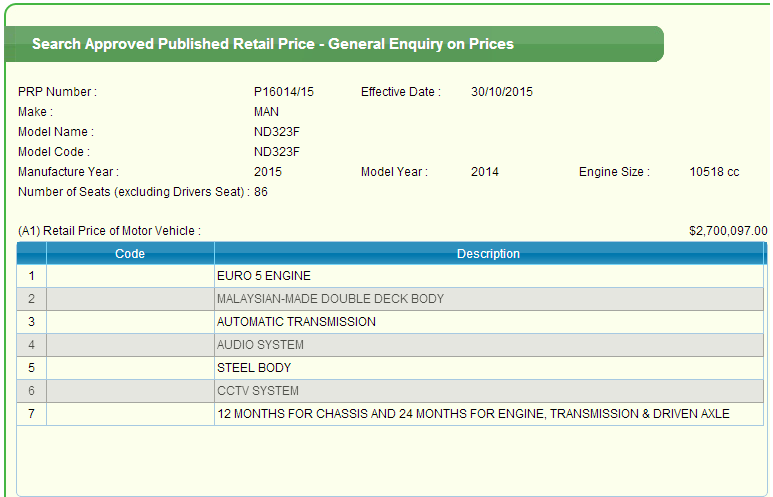Image resolution: width=773 pixels, height=497 pixels.
Task: Click the Search Approved Published Retail Price heading
Action: [x=273, y=44]
